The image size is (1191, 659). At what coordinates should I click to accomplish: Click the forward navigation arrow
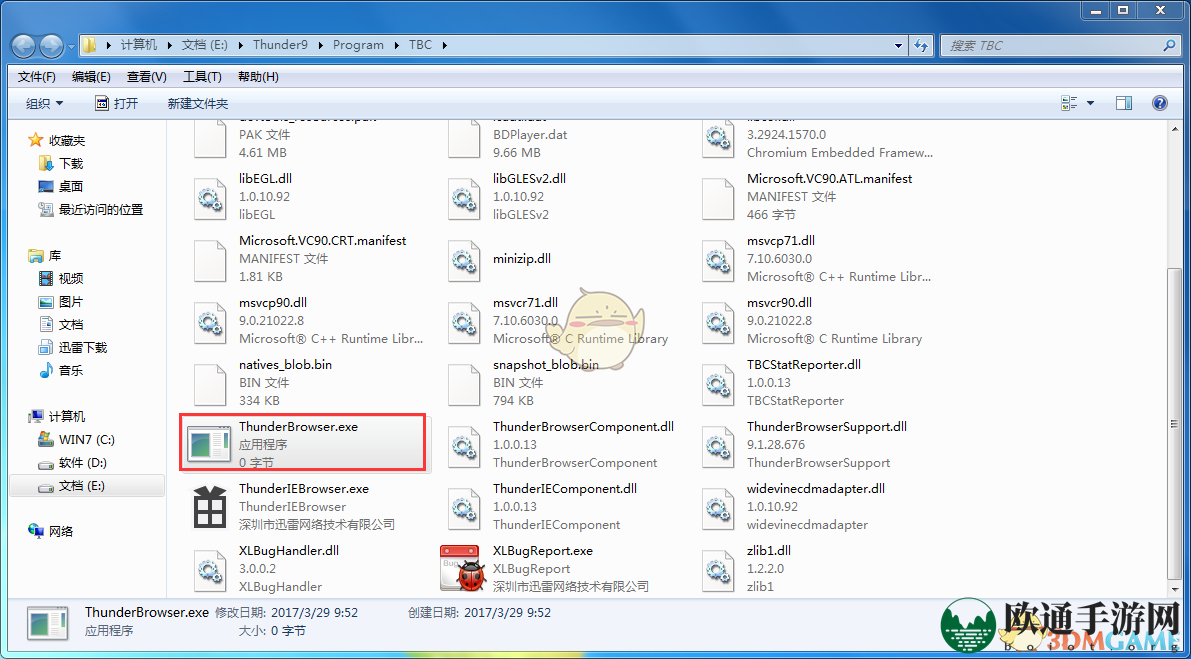click(x=51, y=45)
